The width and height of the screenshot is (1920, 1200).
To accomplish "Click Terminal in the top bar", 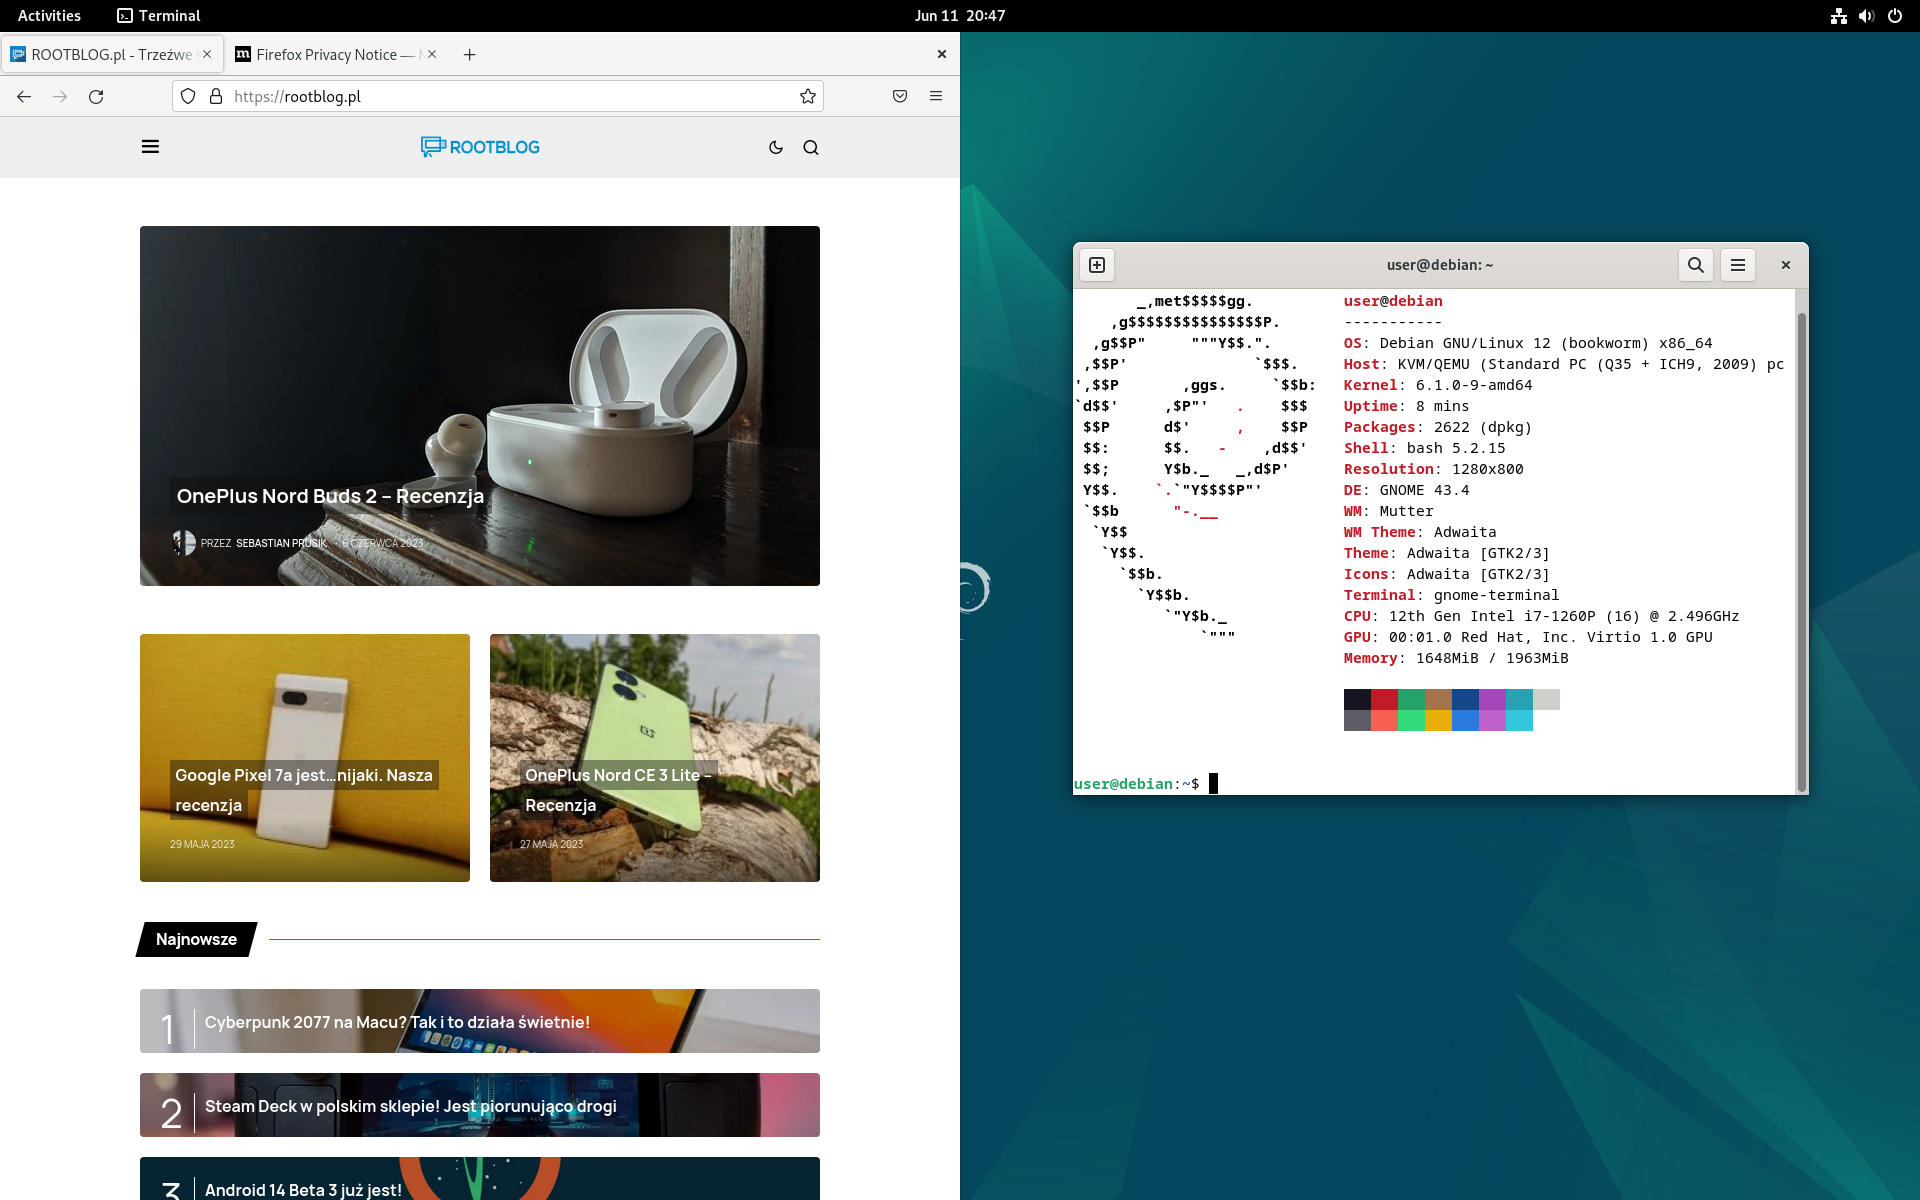I will [157, 15].
